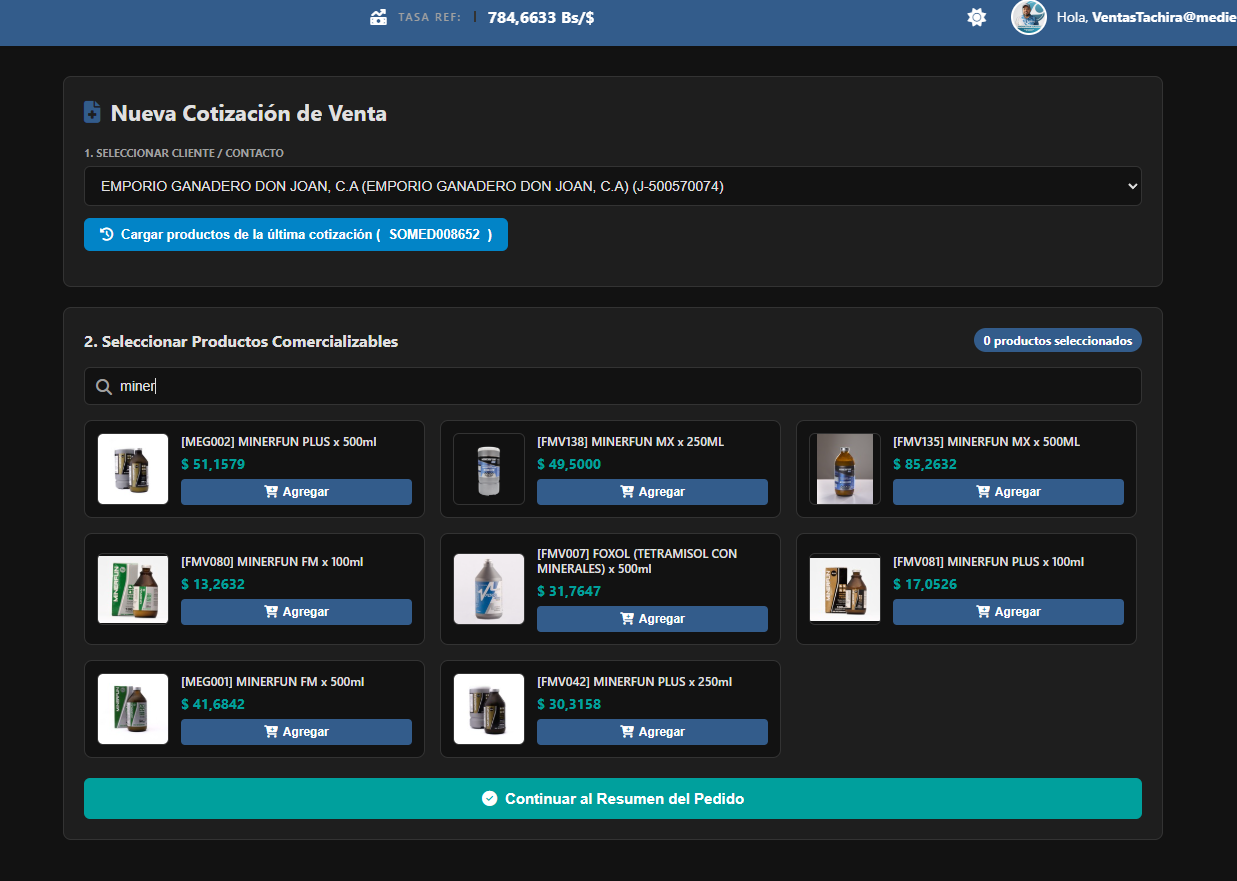Add FMV081 MINERFUN PLUS x 100ml

(1008, 612)
